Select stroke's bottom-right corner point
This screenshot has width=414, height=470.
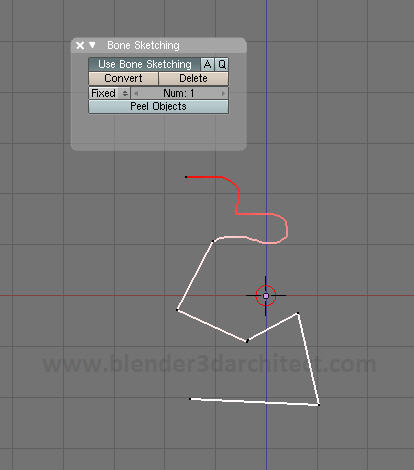[x=319, y=405]
